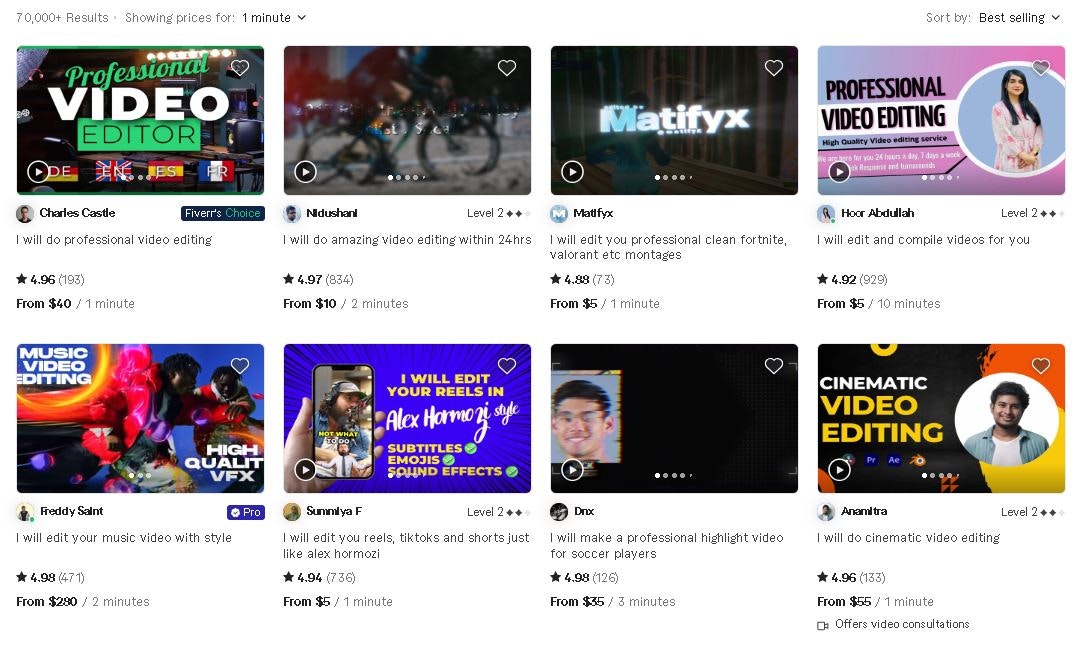Favorite Freddy Saint music video gig
The height and width of the screenshot is (655, 1082).
pos(239,365)
